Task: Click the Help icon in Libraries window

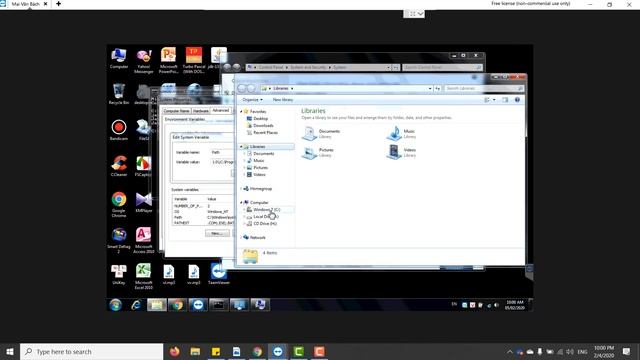Action: pyautogui.click(x=517, y=100)
